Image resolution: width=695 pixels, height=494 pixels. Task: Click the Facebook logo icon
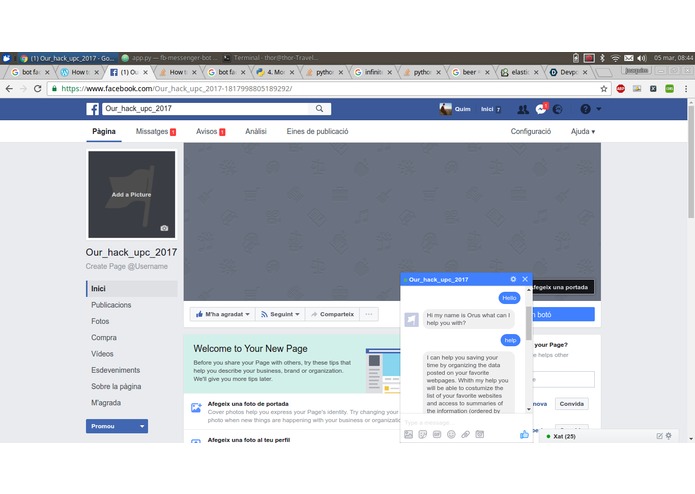click(x=92, y=109)
